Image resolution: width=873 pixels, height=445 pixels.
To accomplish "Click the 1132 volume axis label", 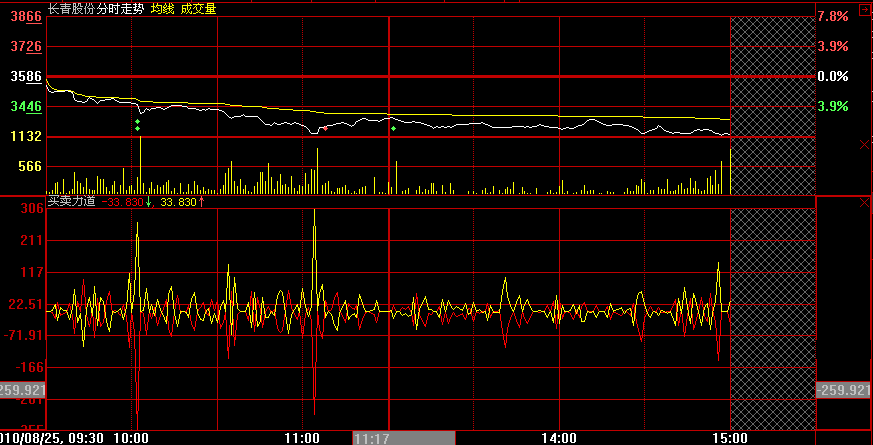I will (x=26, y=136).
